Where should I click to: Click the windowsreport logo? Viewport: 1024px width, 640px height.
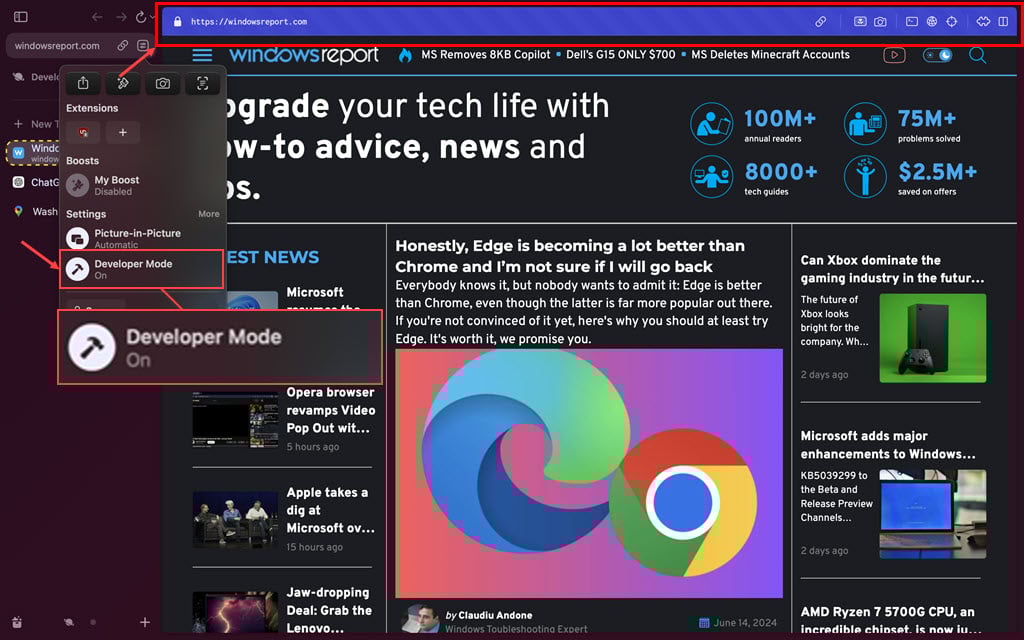[x=304, y=55]
